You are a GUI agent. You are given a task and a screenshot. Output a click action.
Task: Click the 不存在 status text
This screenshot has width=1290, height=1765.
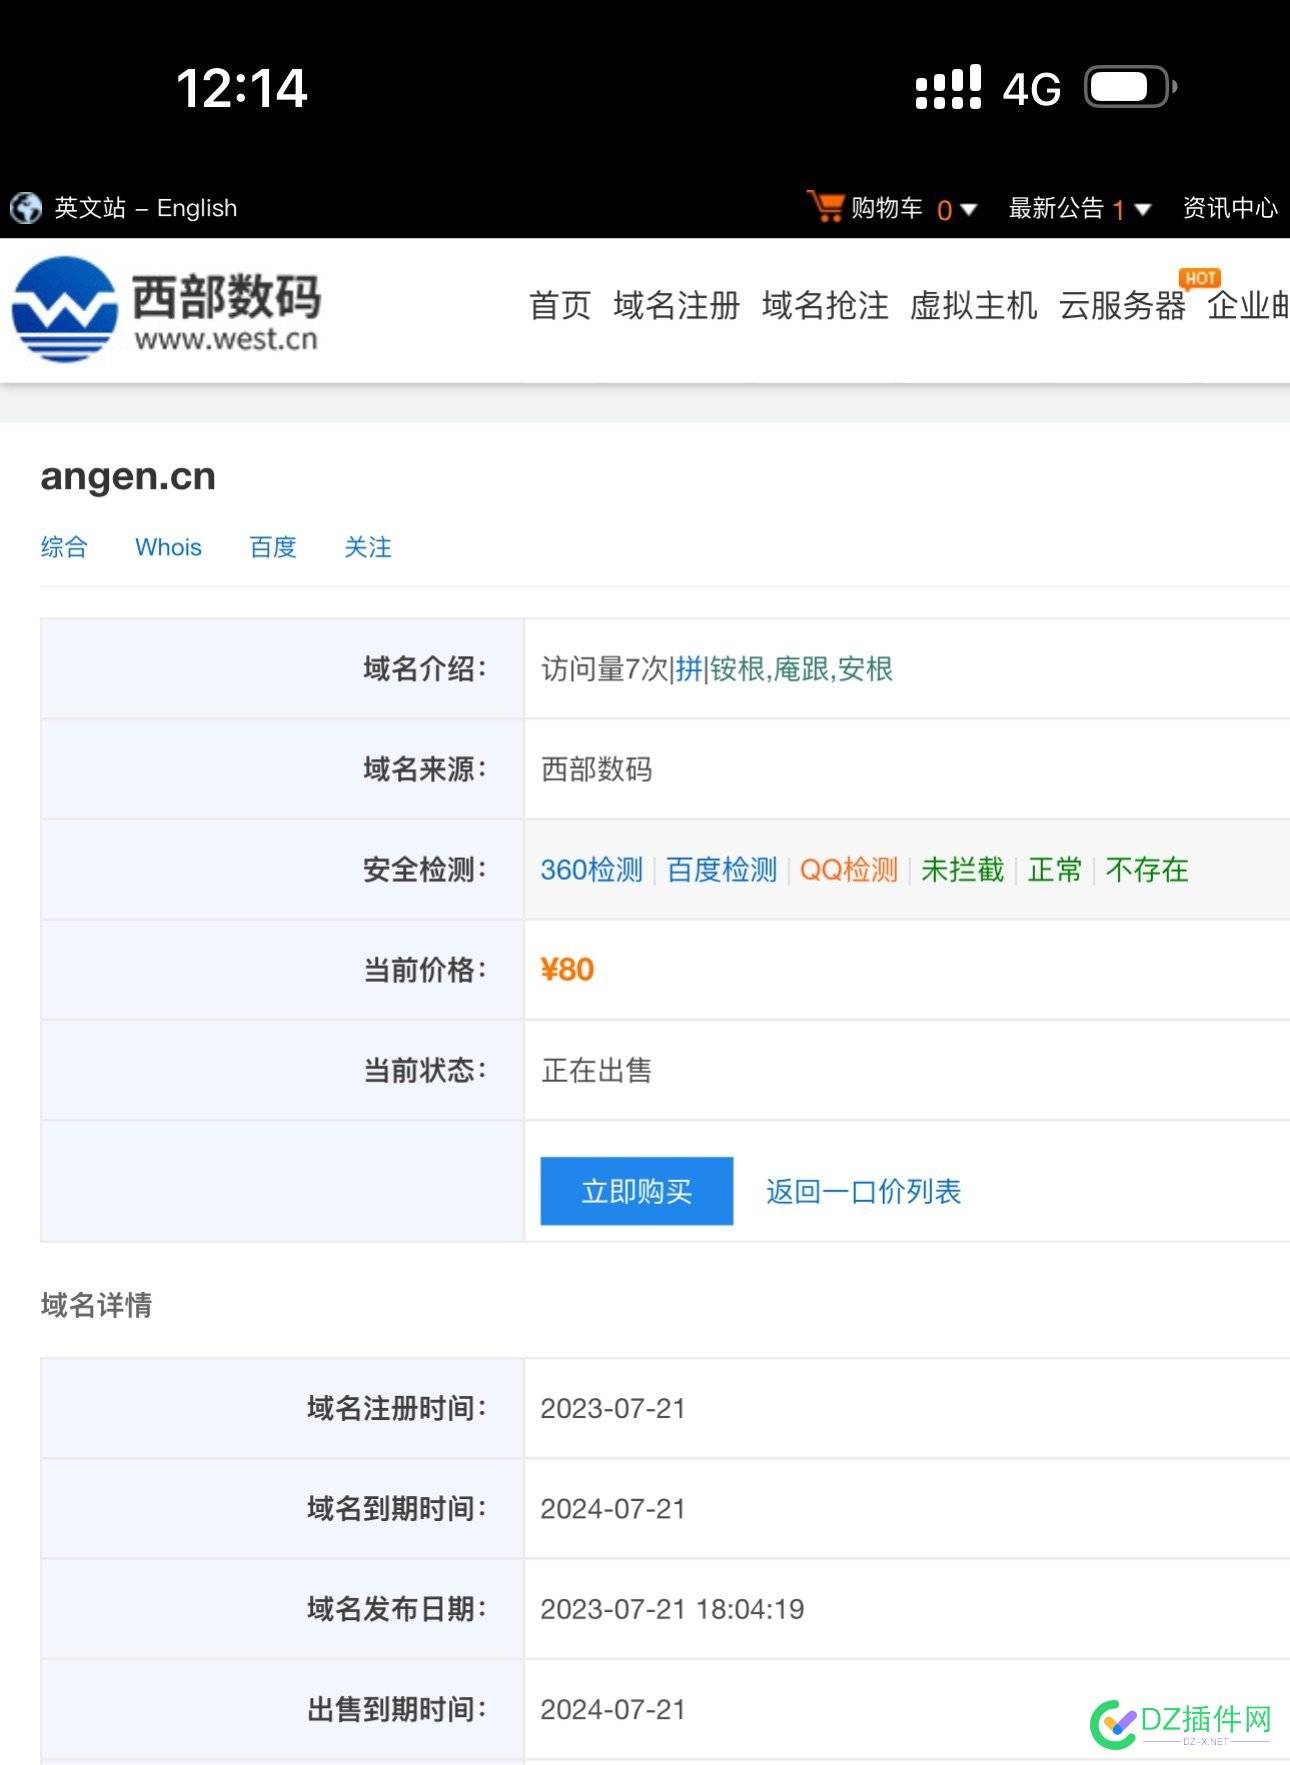pyautogui.click(x=1147, y=870)
